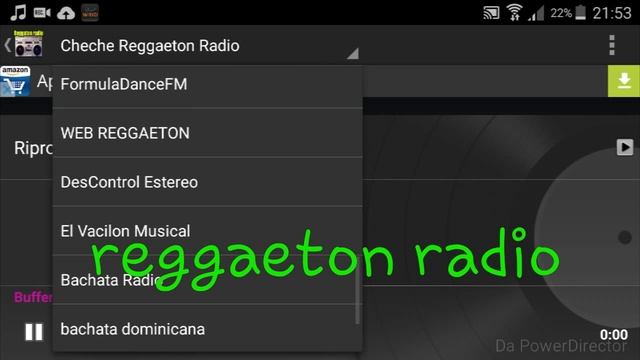This screenshot has width=640, height=360.
Task: Tap the 0:00 playback time
Action: (613, 335)
